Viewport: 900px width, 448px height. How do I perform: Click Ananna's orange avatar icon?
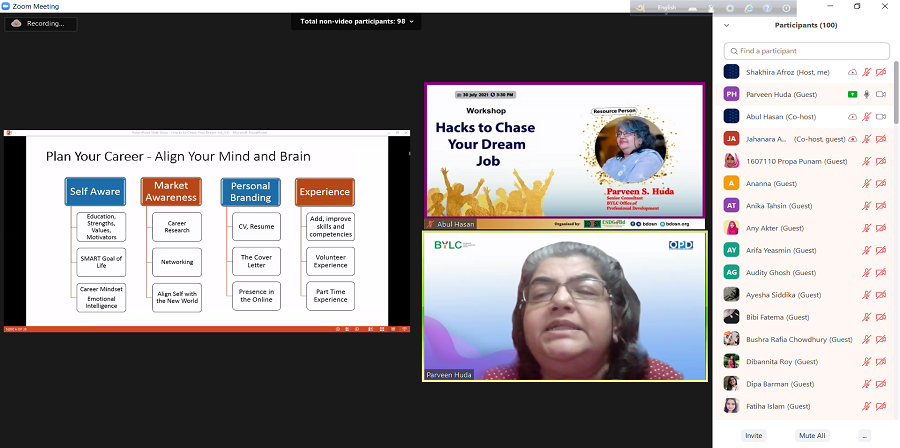[731, 183]
